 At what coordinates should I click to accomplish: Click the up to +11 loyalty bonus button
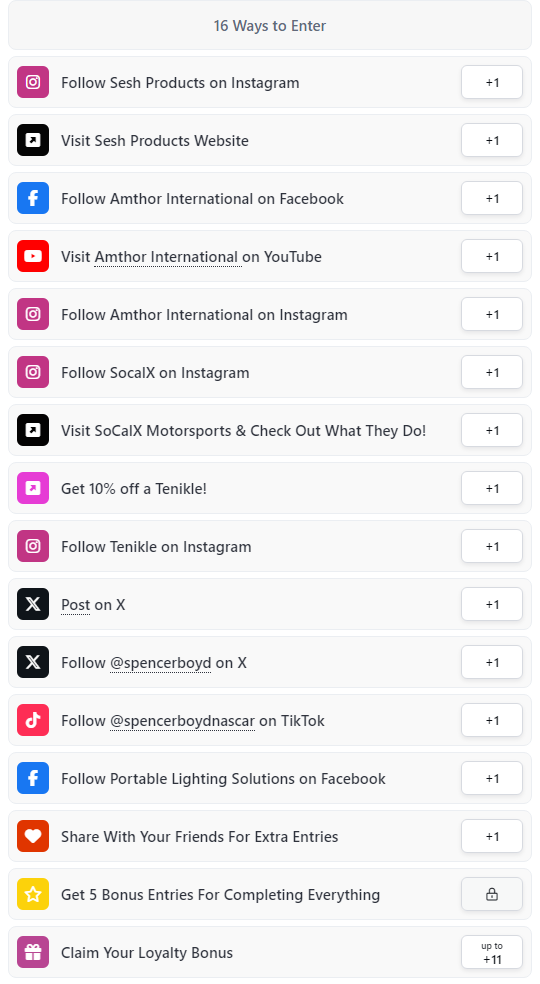coord(492,953)
